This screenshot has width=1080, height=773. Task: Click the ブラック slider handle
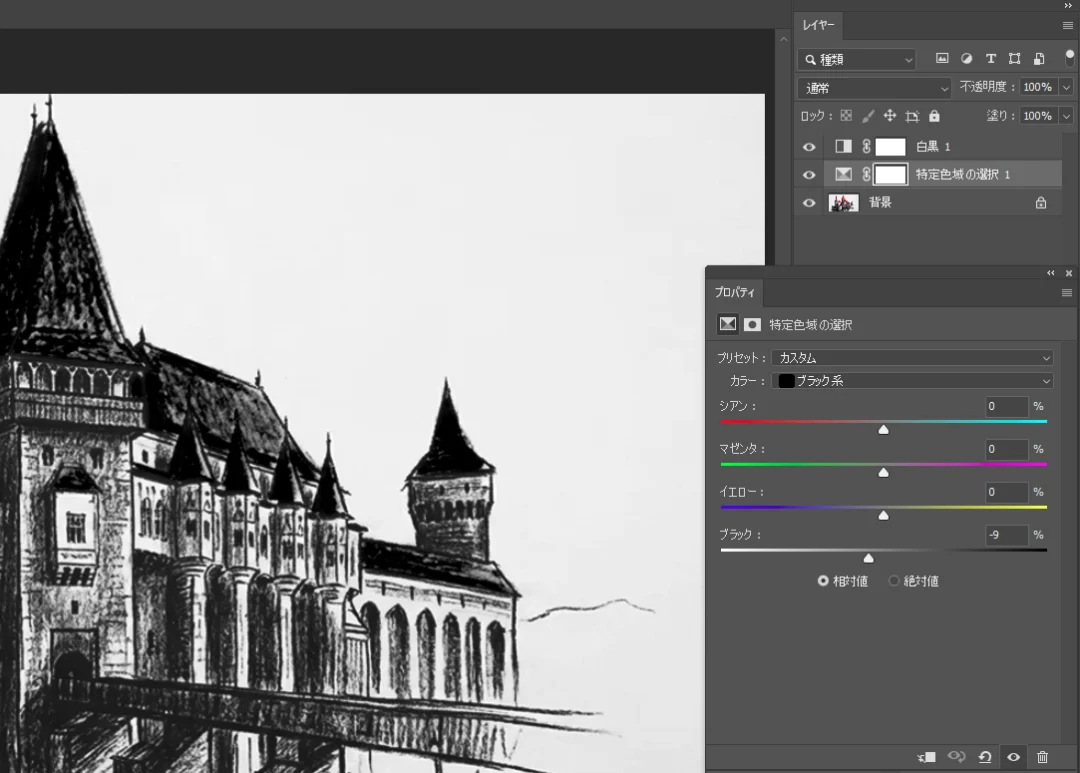tap(868, 558)
